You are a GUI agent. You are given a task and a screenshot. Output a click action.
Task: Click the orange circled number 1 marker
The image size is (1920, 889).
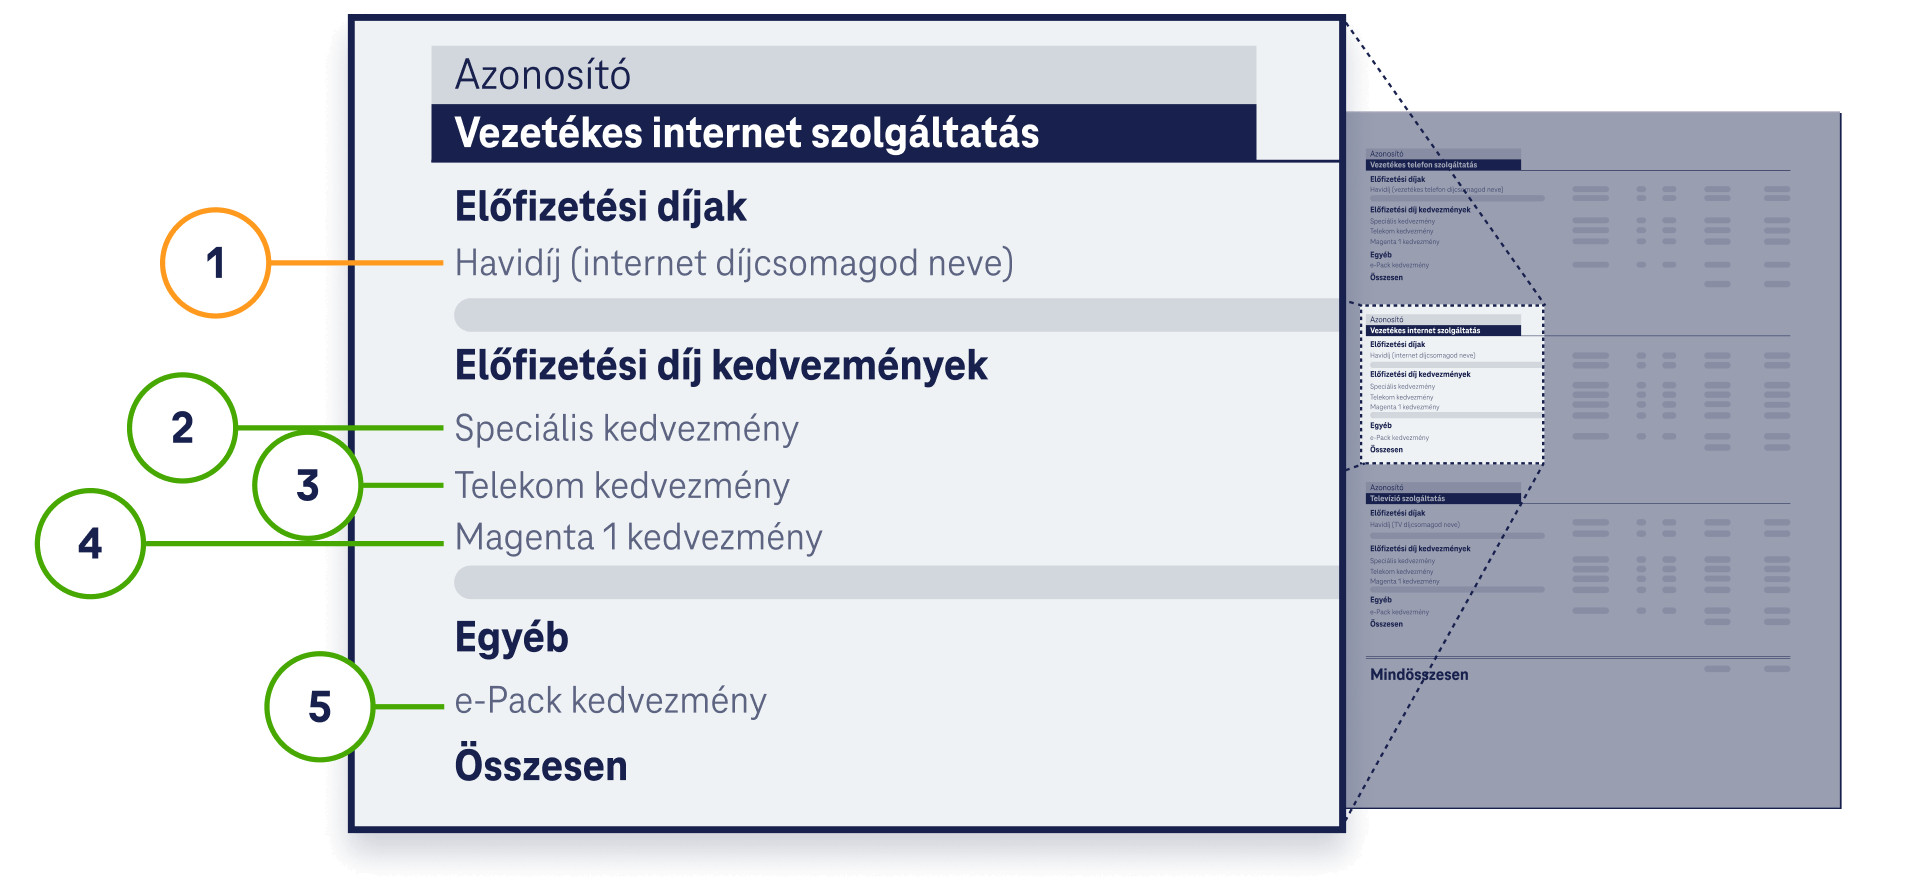click(x=215, y=263)
